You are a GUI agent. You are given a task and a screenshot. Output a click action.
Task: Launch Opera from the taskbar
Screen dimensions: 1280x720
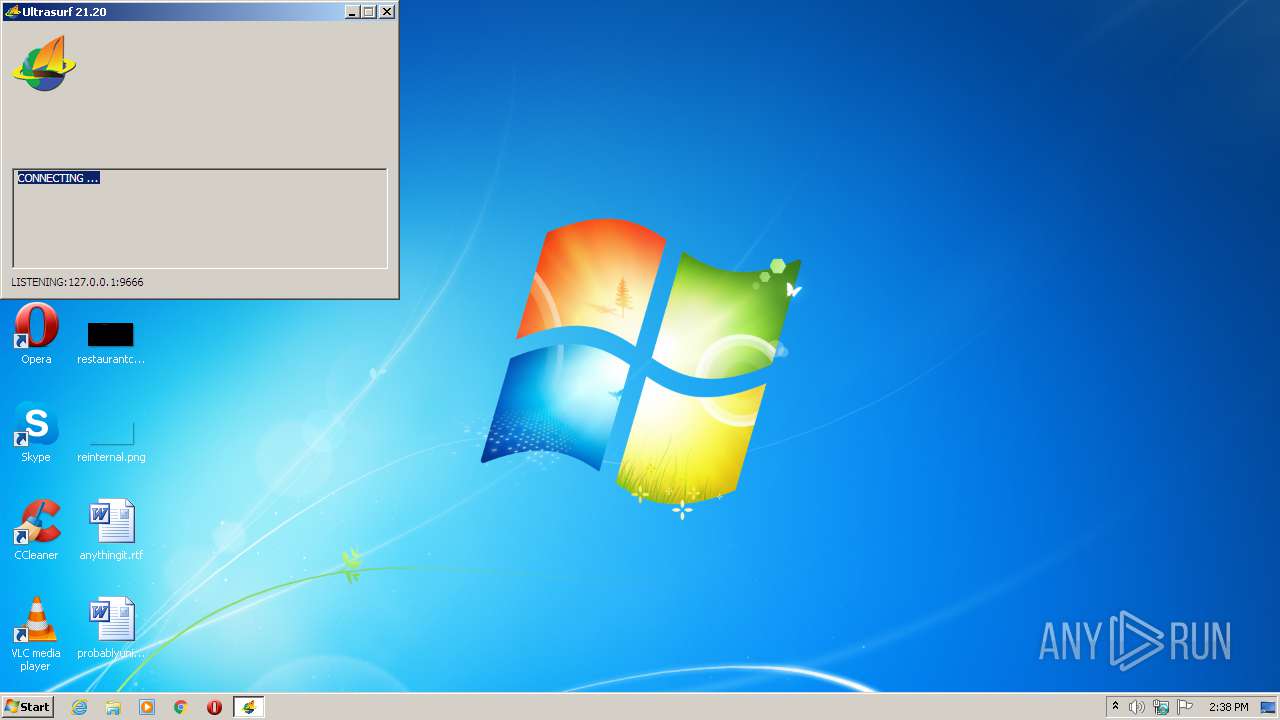coord(214,707)
